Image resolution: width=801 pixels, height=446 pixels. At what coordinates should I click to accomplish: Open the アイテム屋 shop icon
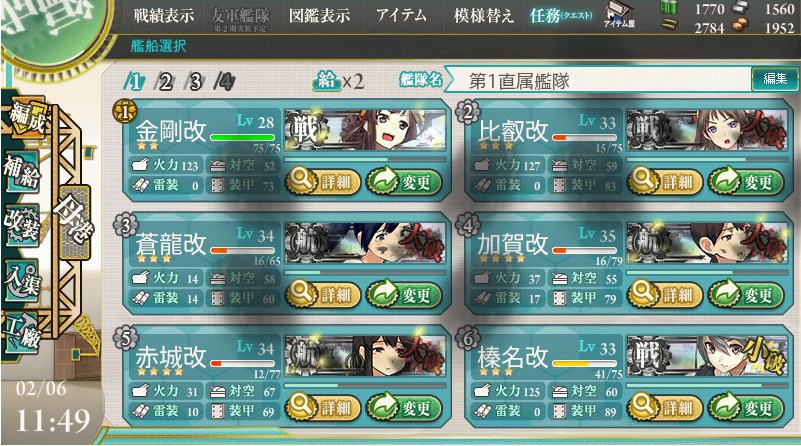click(619, 15)
